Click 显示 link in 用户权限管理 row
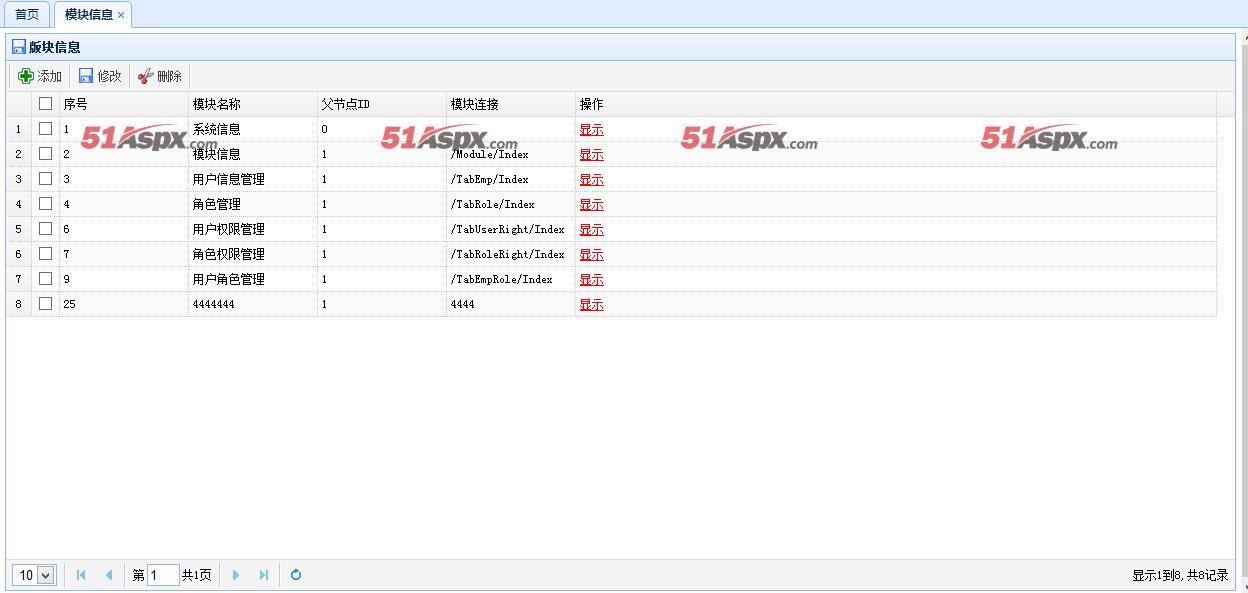Screen dimensions: 1248x593 click(x=591, y=229)
